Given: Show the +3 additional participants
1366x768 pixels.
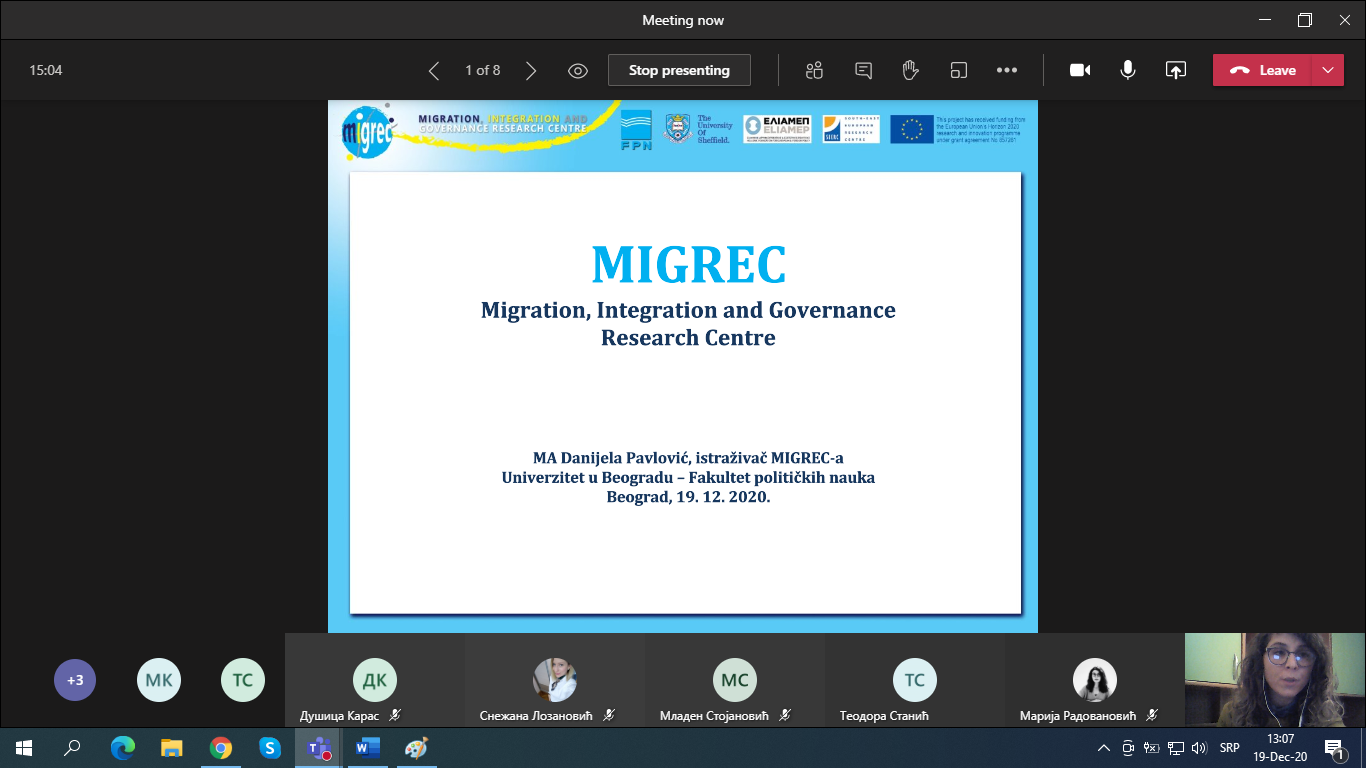Looking at the screenshot, I should [75, 680].
